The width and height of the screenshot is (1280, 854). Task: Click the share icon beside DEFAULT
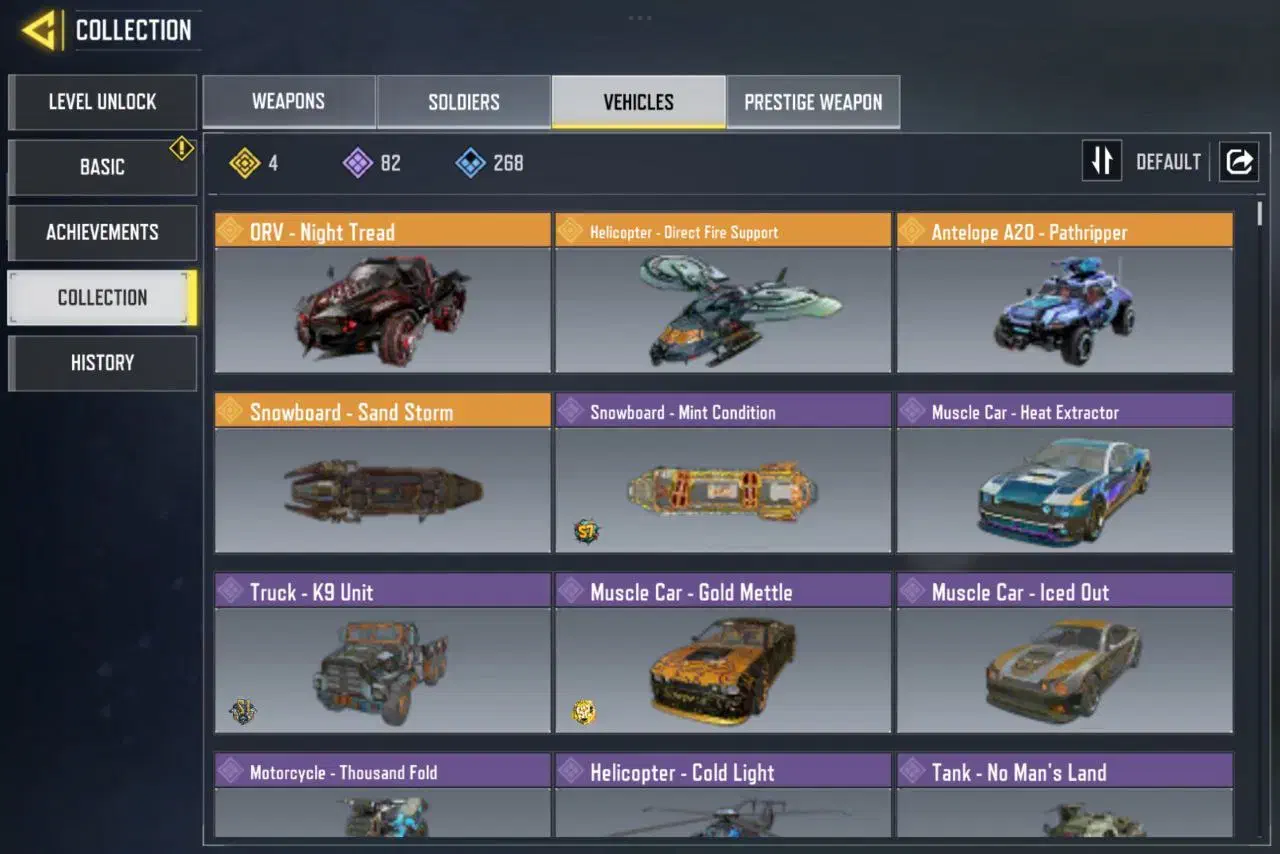[x=1238, y=161]
